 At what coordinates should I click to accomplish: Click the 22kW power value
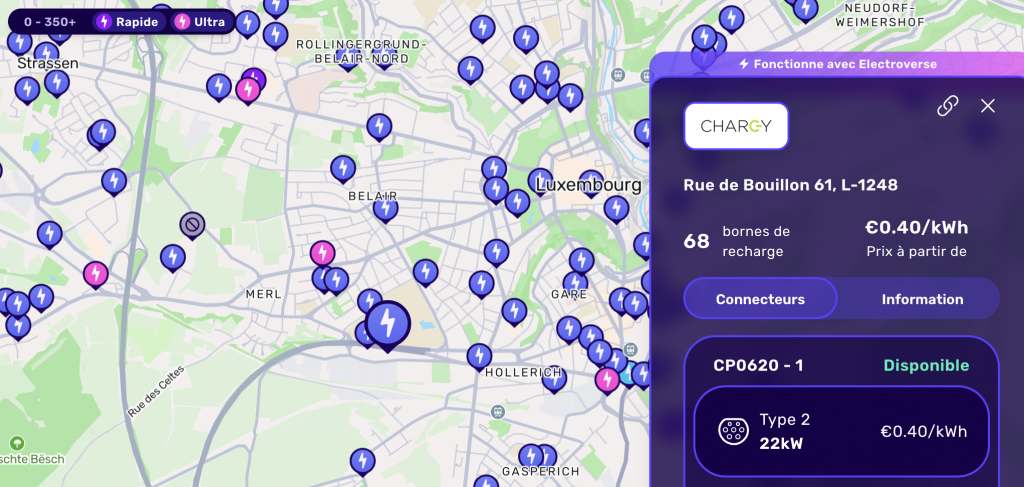tap(781, 444)
